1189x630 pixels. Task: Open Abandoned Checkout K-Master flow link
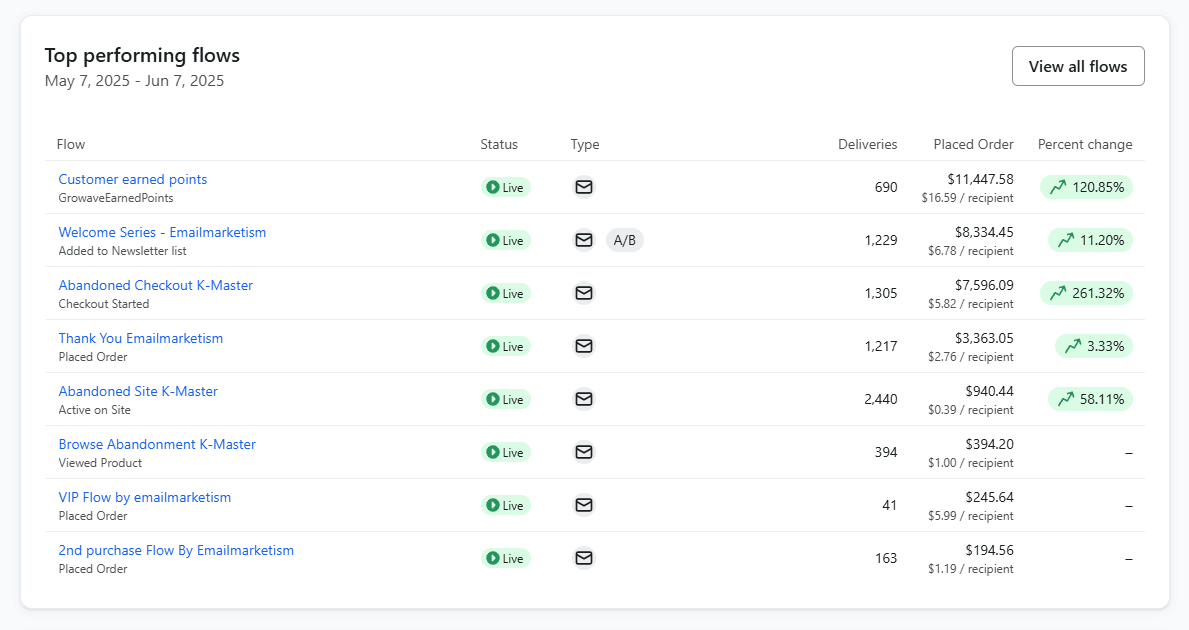coord(155,286)
